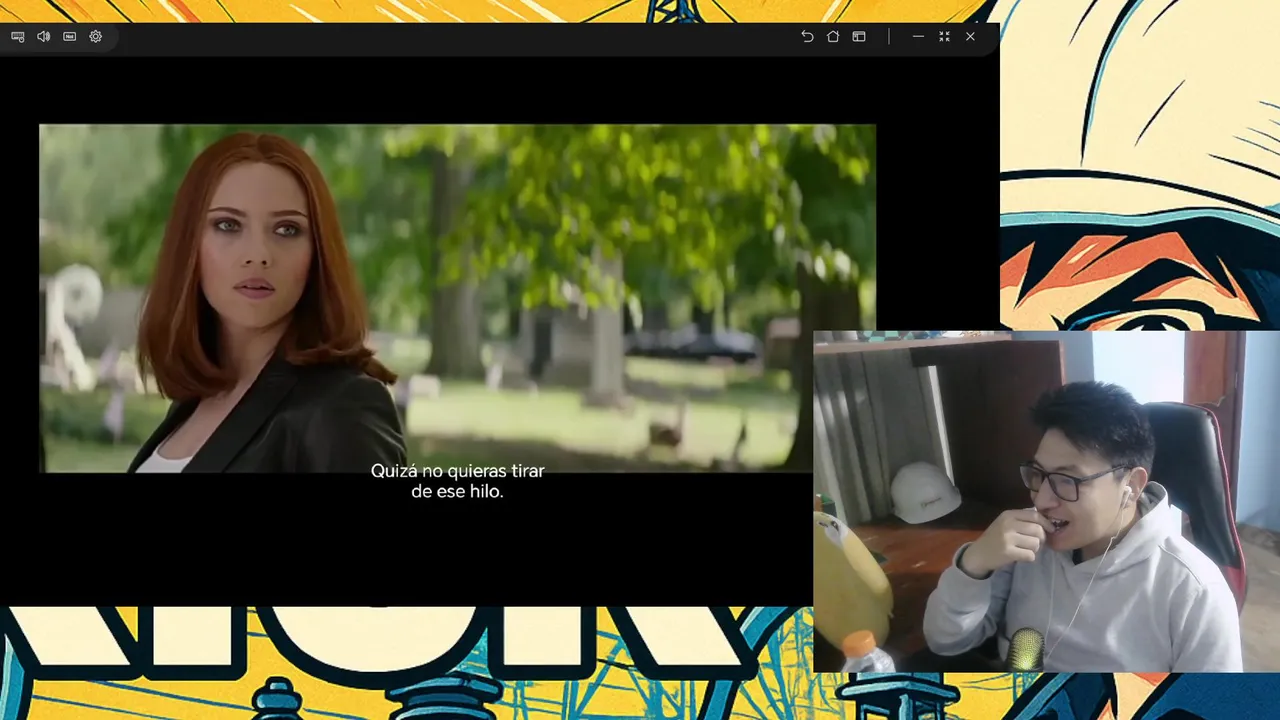
Task: Open the keyboard mapping settings icon
Action: [18, 36]
